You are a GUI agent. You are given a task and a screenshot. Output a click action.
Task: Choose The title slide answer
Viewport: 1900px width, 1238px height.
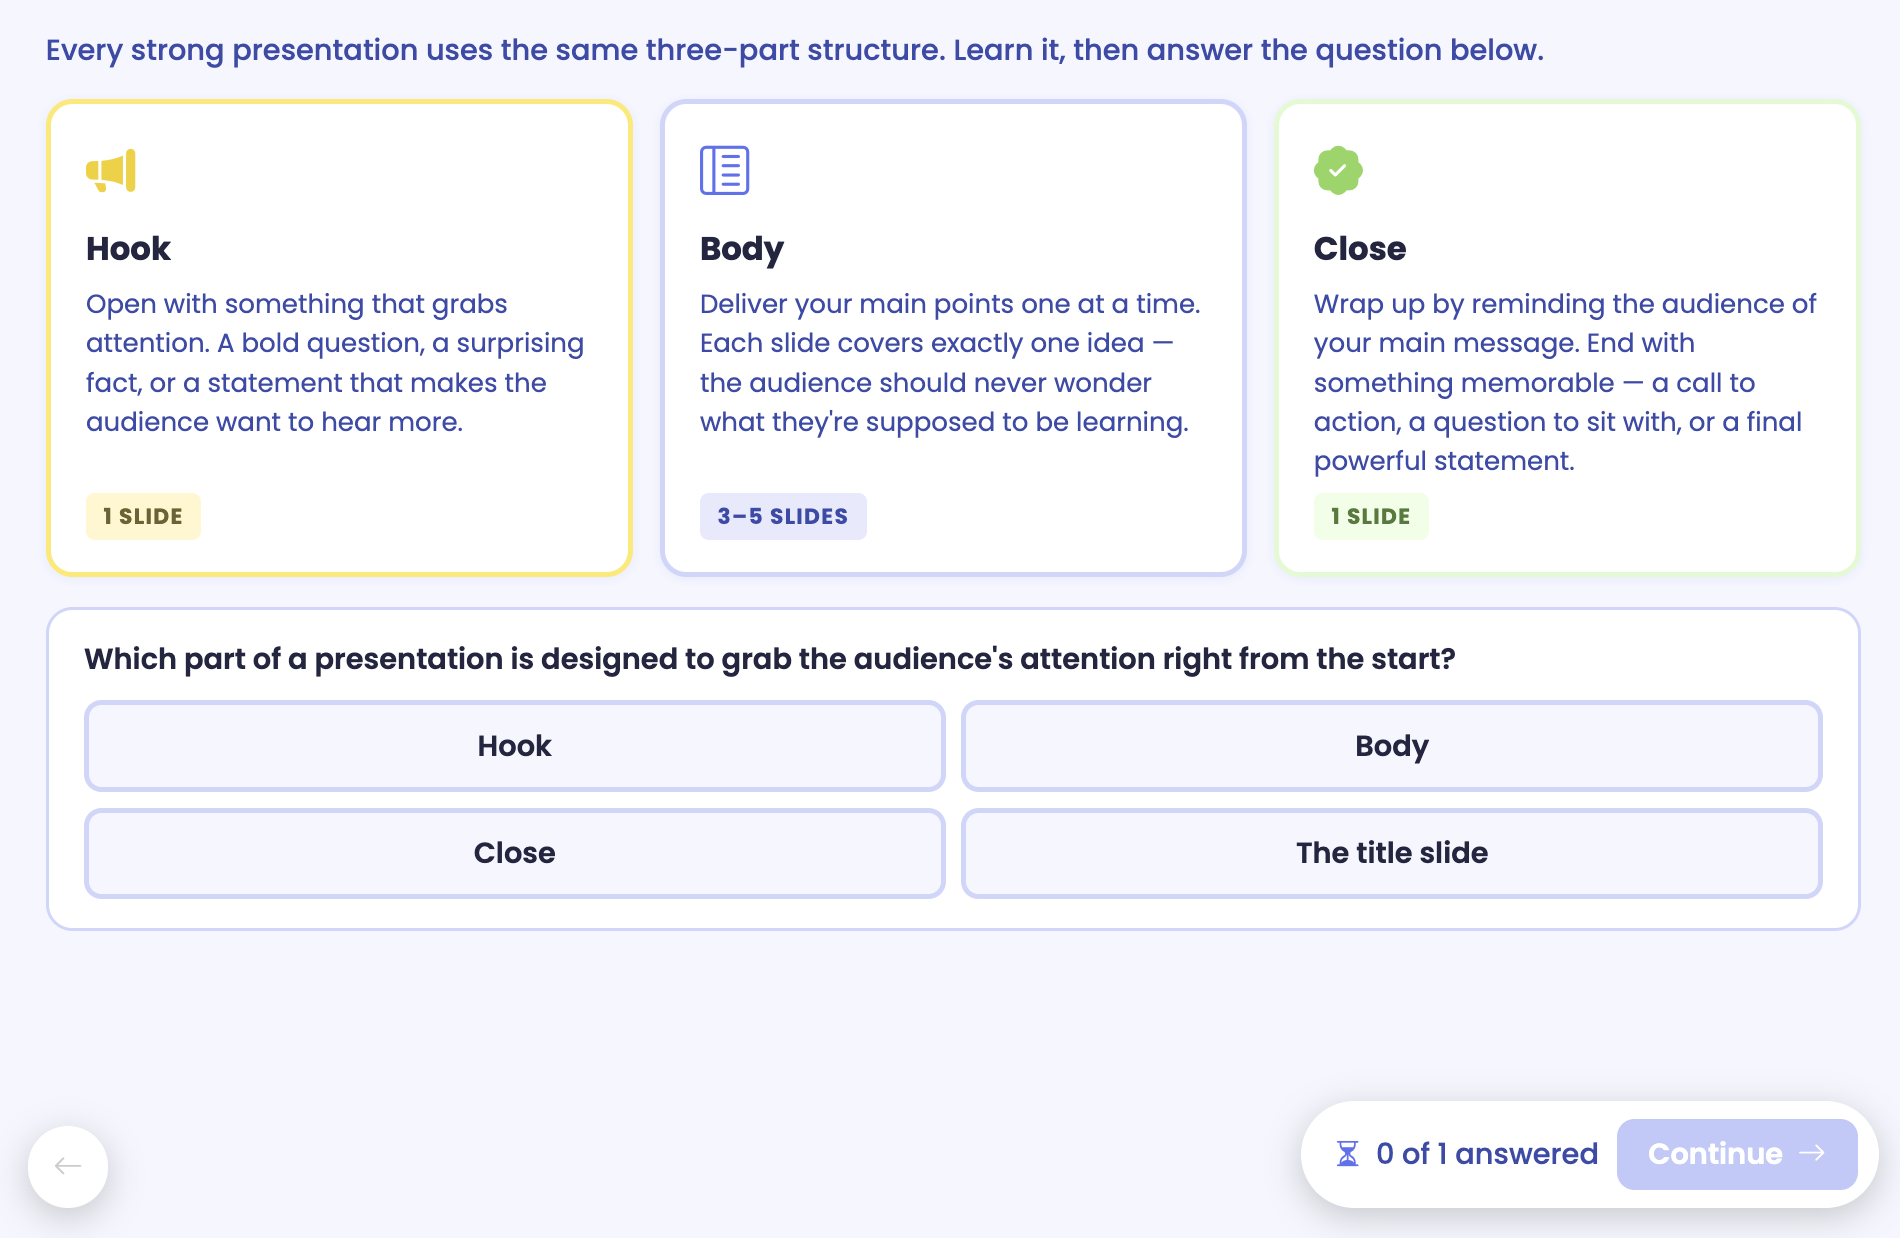coord(1392,853)
